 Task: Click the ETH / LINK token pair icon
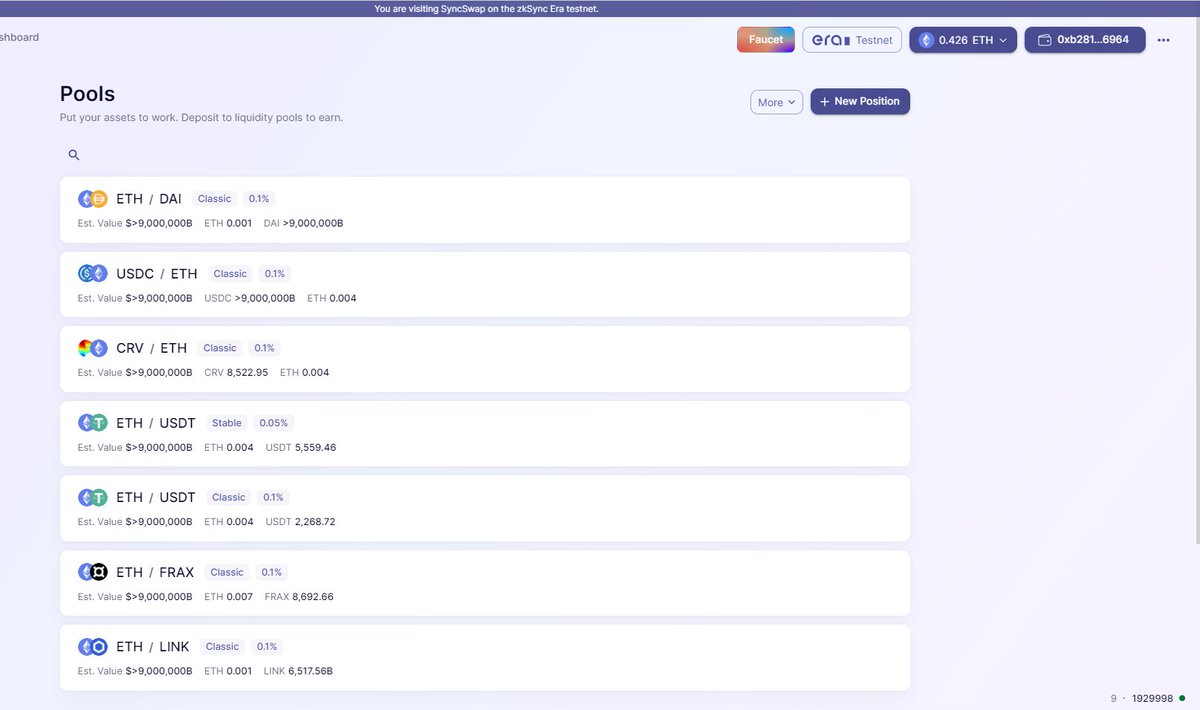click(x=92, y=646)
